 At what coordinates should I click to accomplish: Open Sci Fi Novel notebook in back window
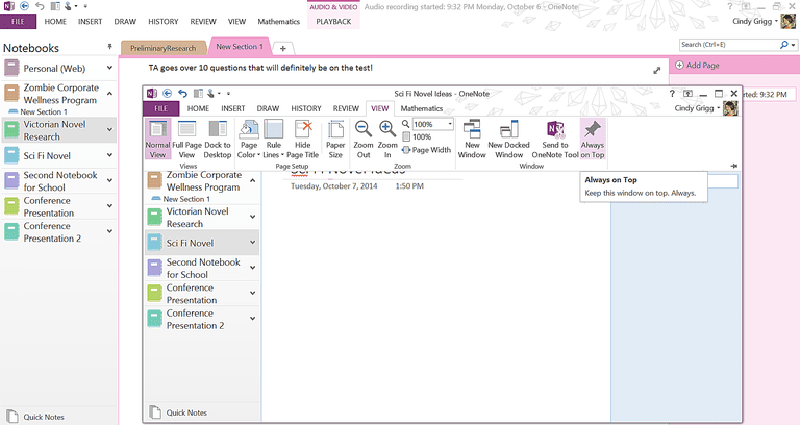tap(47, 156)
